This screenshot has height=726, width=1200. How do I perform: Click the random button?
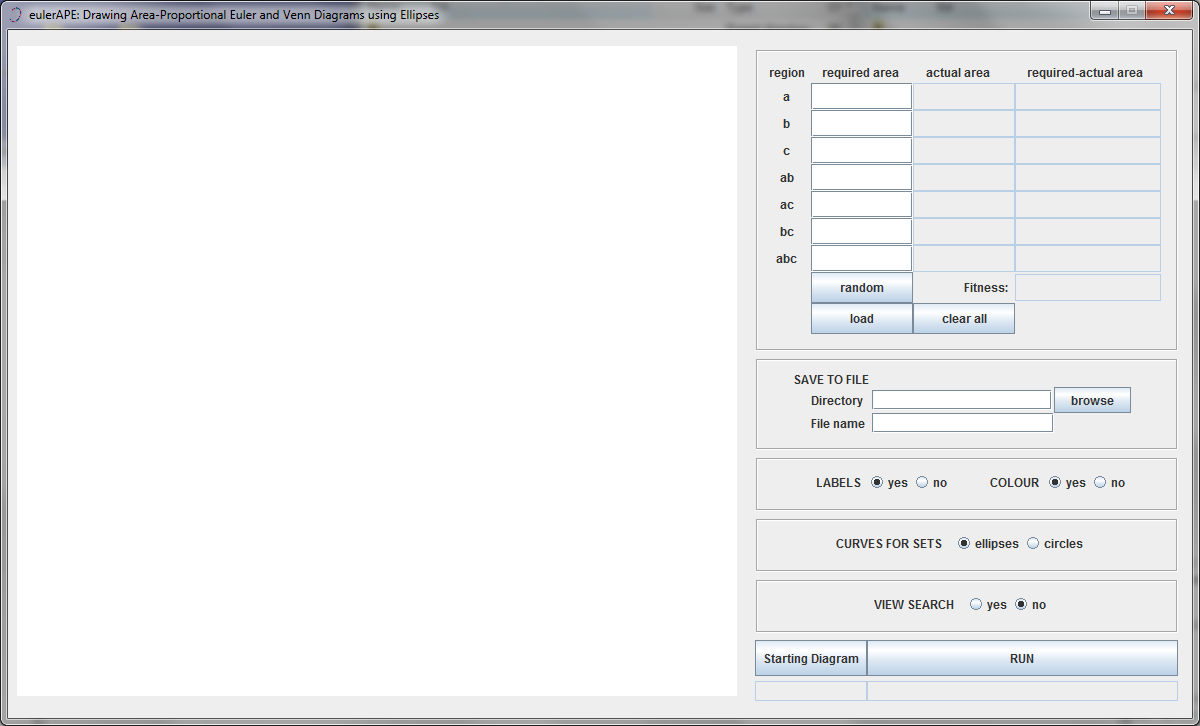862,288
